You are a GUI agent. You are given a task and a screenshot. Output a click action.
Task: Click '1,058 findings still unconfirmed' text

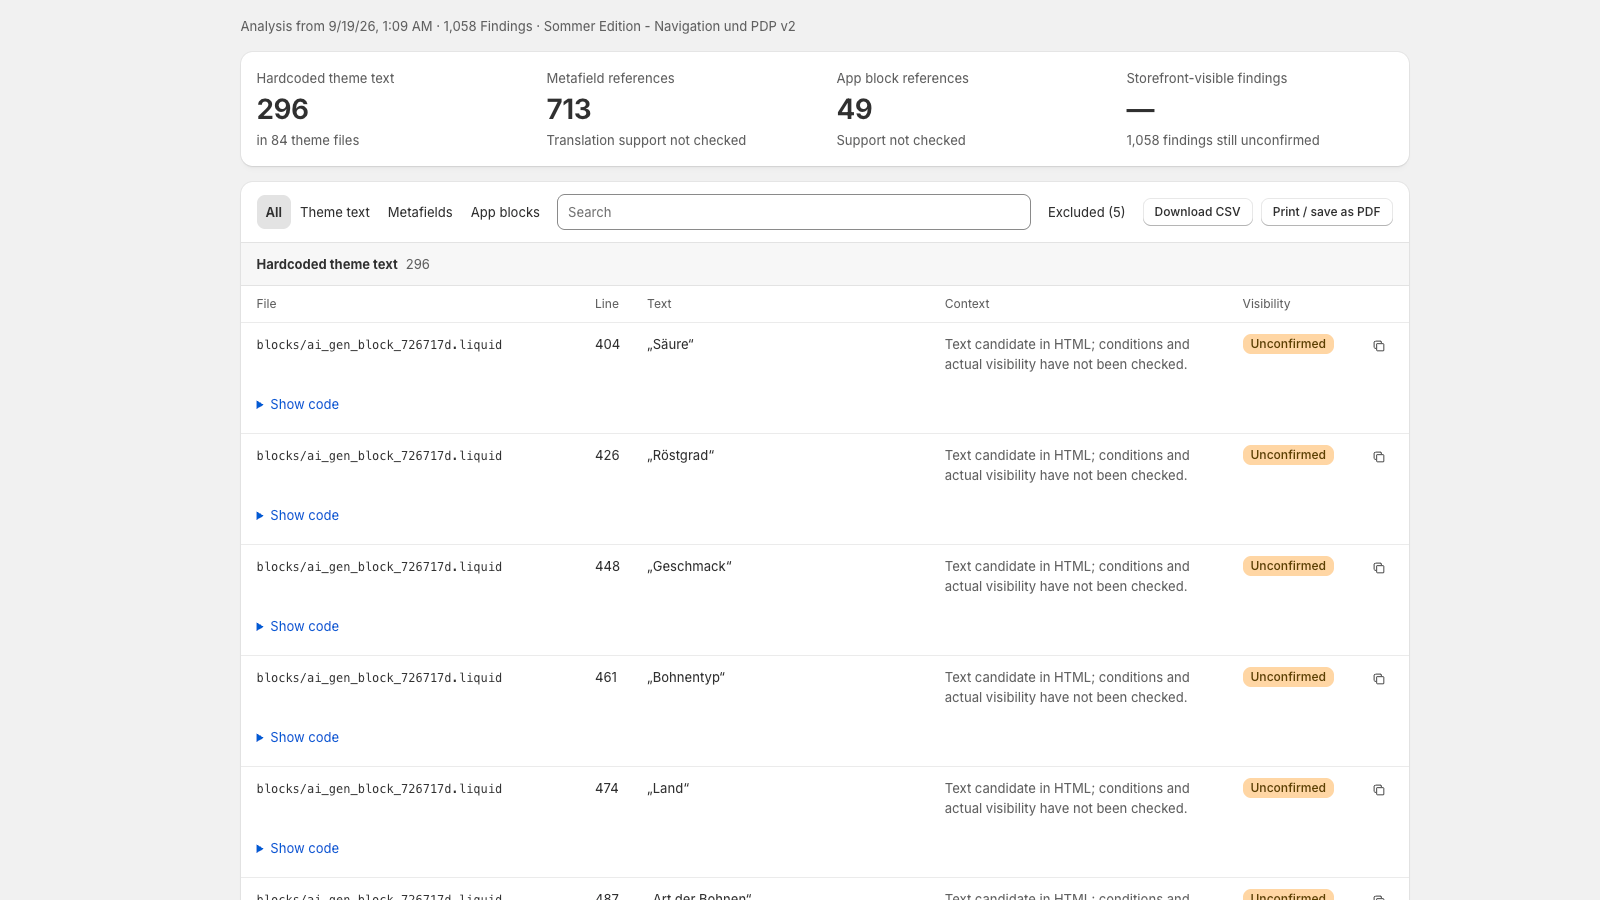[x=1223, y=140]
